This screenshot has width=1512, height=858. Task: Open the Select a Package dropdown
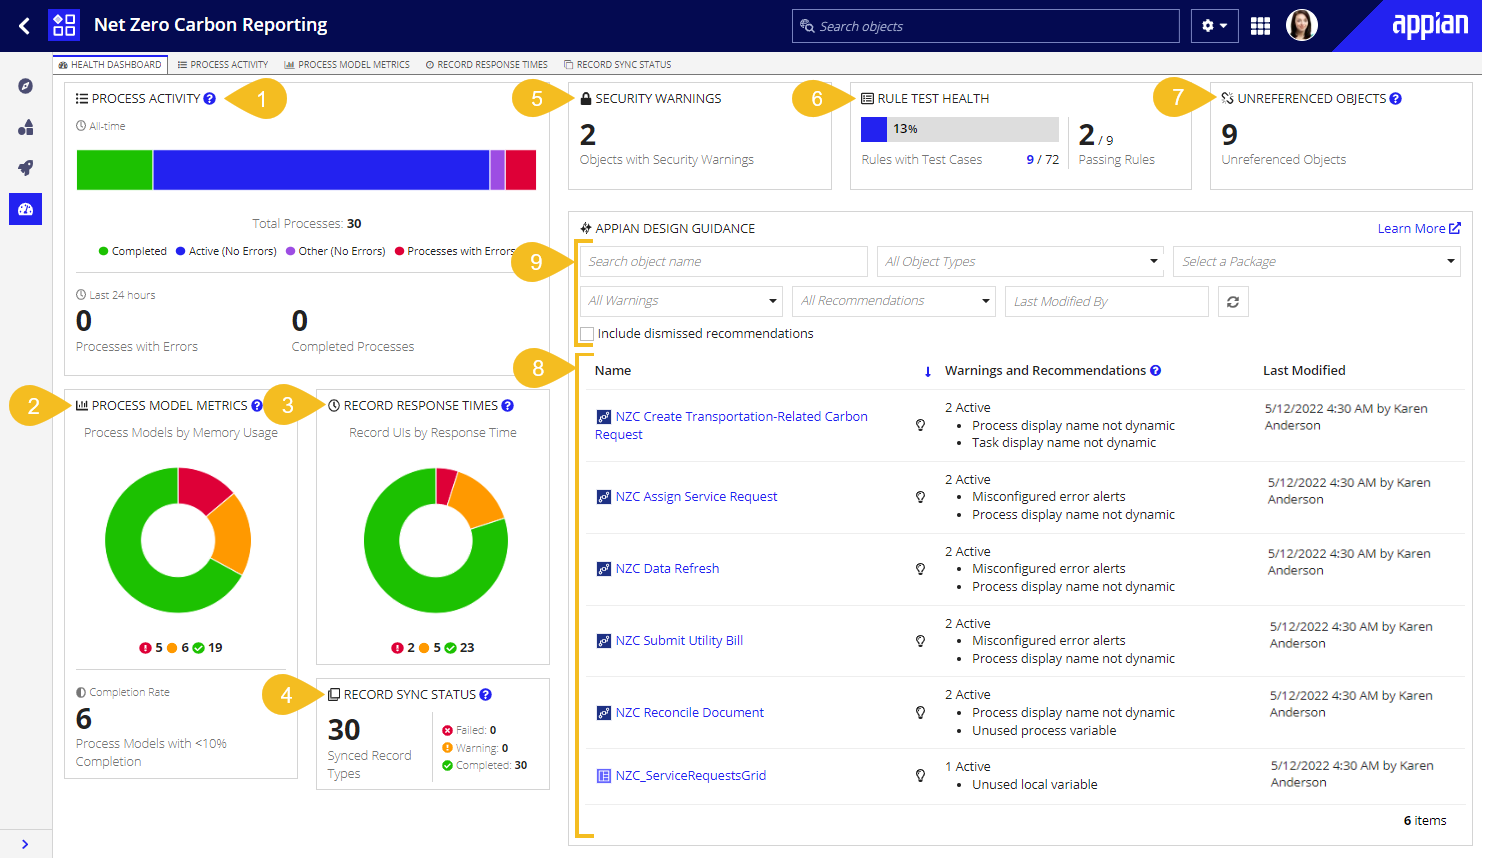[x=1316, y=261]
